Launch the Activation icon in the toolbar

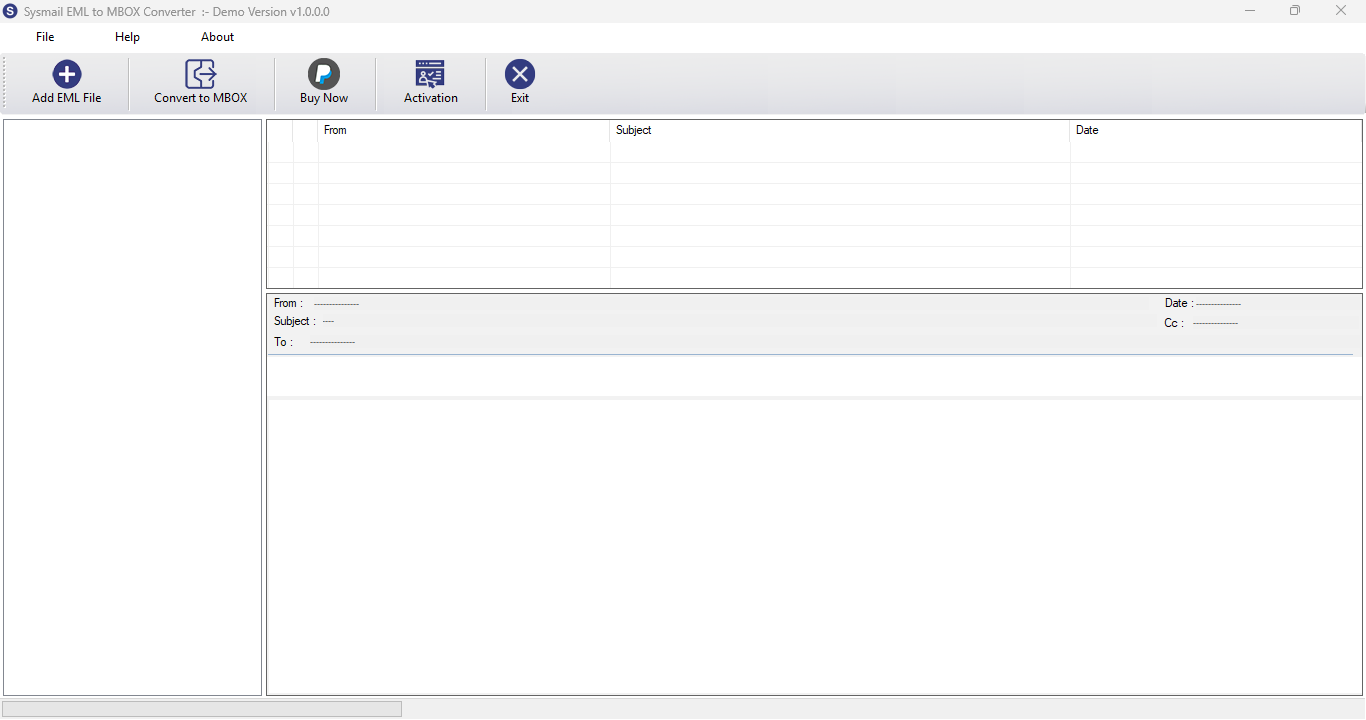430,74
